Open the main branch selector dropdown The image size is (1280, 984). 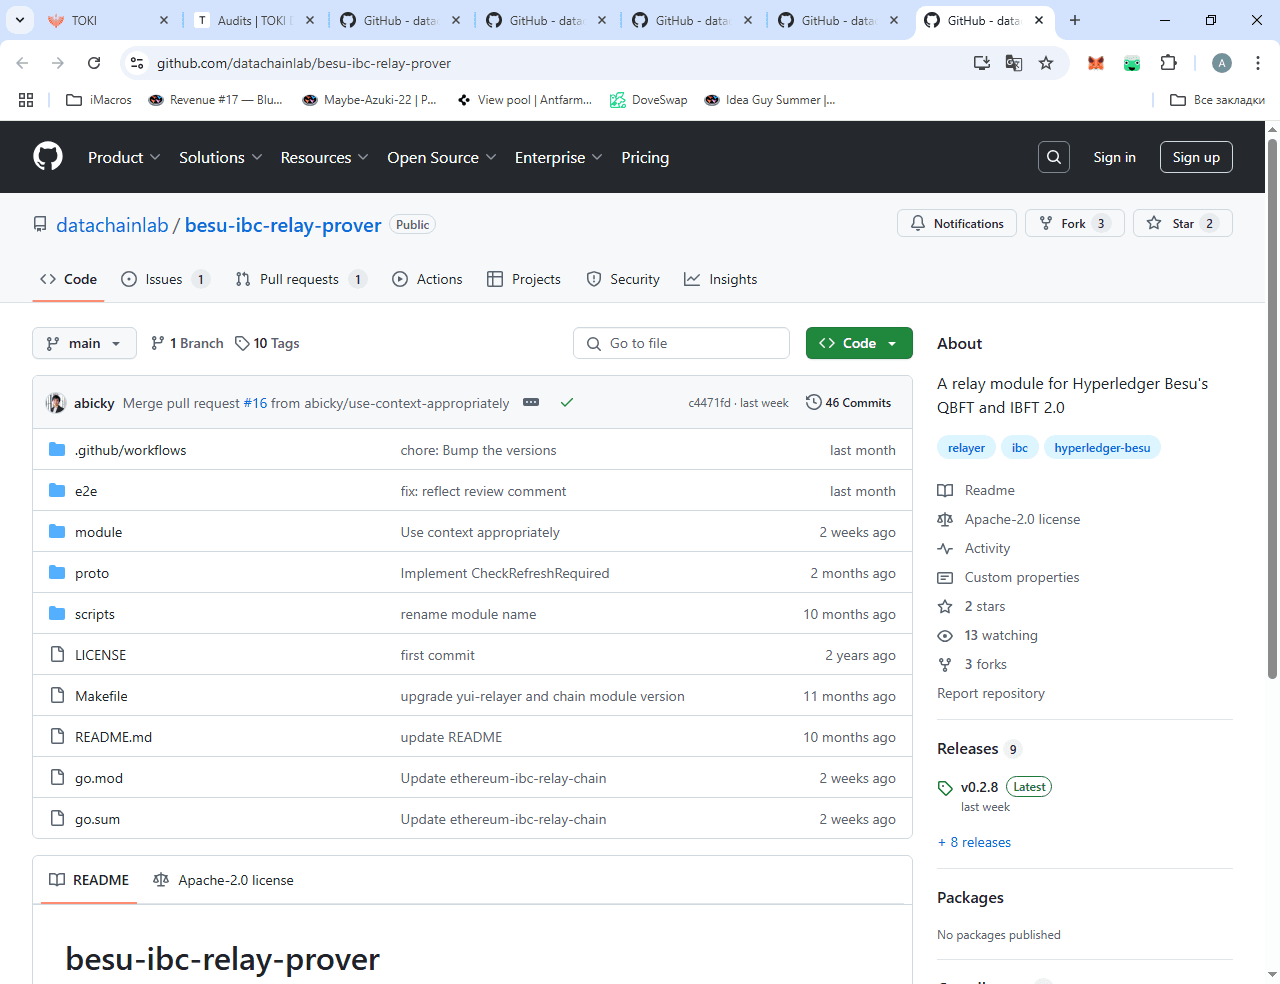84,343
